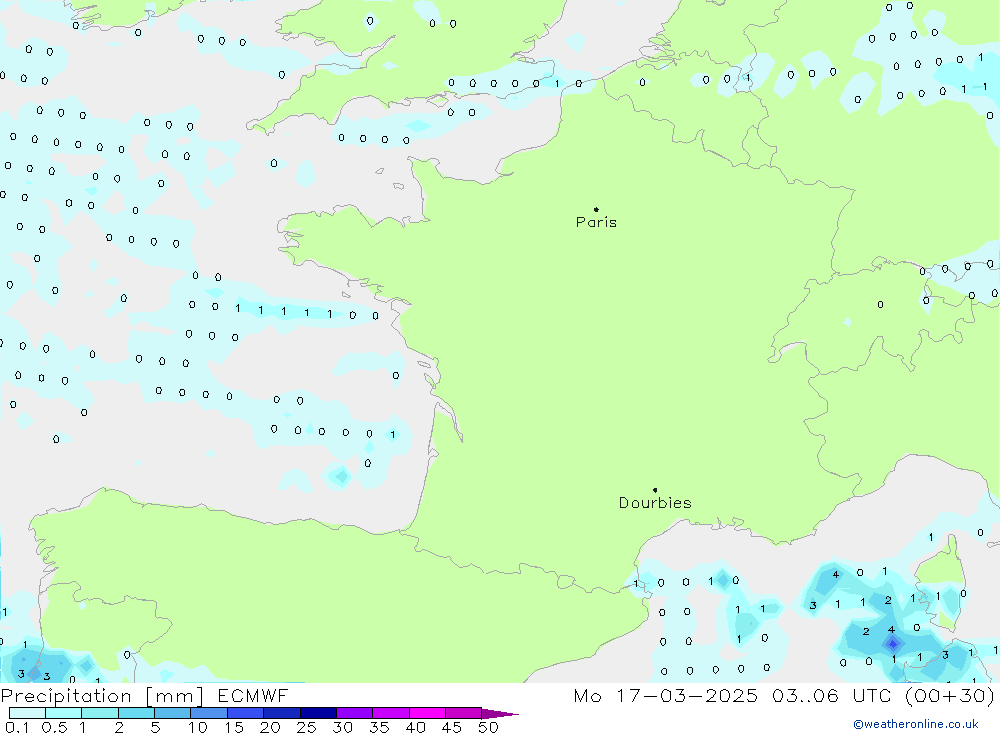Viewport: 1000px width, 733px height.
Task: Select the 40–45 mm legend color swatch
Action: click(427, 713)
